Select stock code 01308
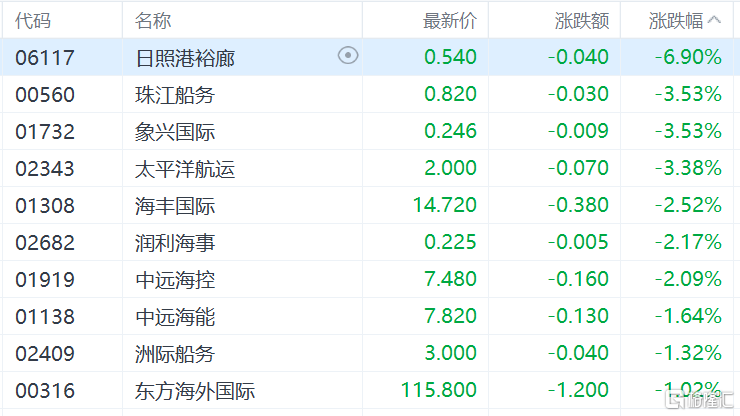Screen dimensions: 740x416 pyautogui.click(x=45, y=205)
